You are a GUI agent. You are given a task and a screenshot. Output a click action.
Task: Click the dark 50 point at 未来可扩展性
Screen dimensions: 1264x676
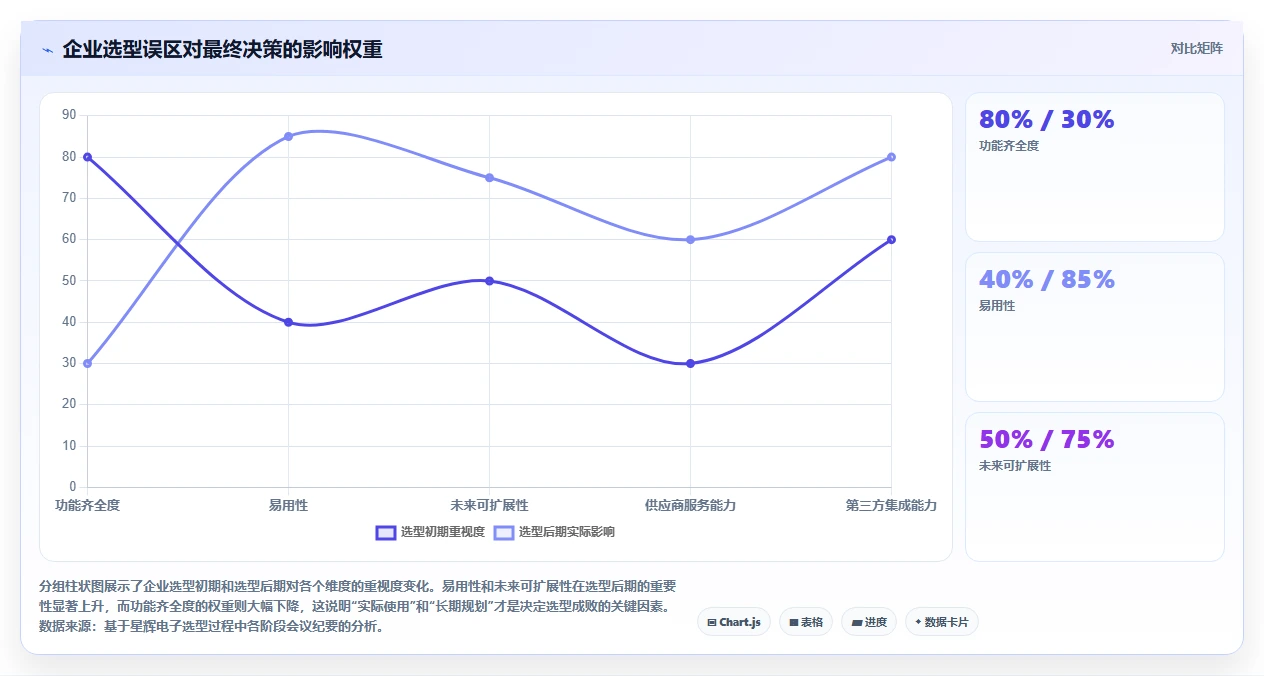489,281
